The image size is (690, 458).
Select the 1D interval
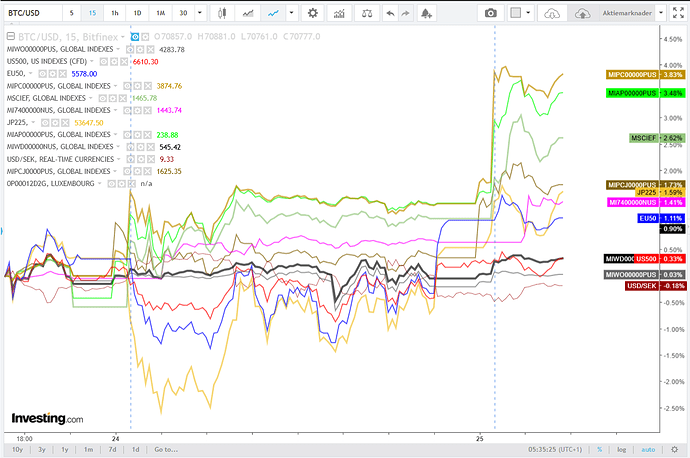137,13
